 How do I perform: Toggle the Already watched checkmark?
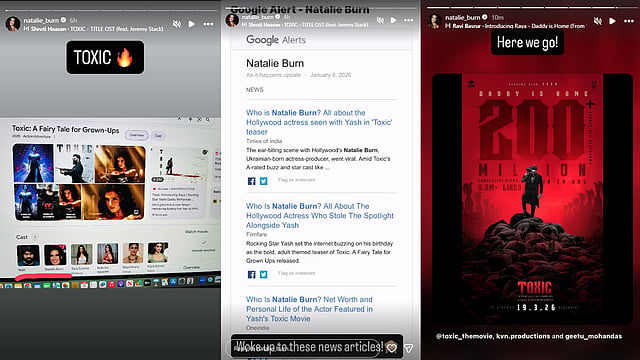204,243
